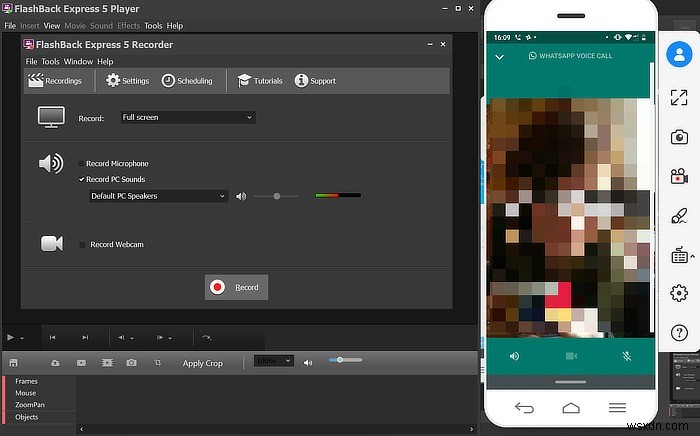Screen dimensions: 700x436
Task: Open the Recorder Window menu
Action: (x=78, y=62)
